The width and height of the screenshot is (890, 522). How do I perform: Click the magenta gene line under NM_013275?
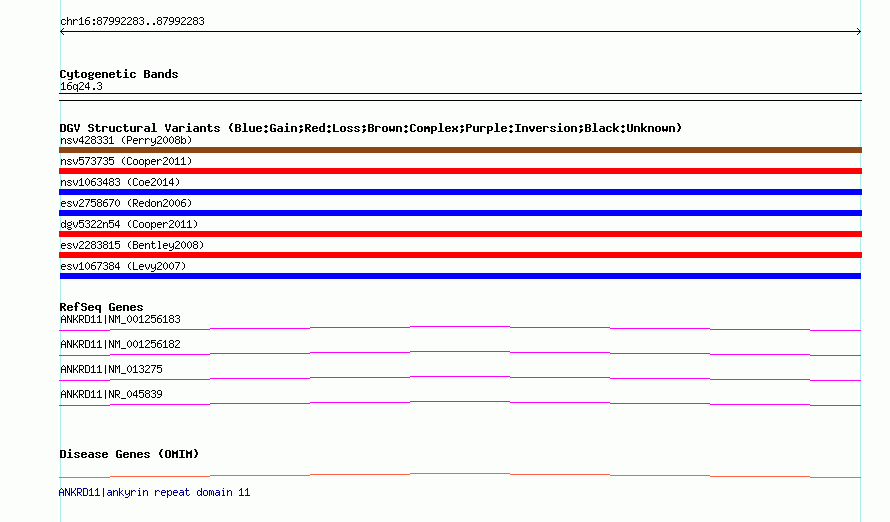[x=460, y=378]
